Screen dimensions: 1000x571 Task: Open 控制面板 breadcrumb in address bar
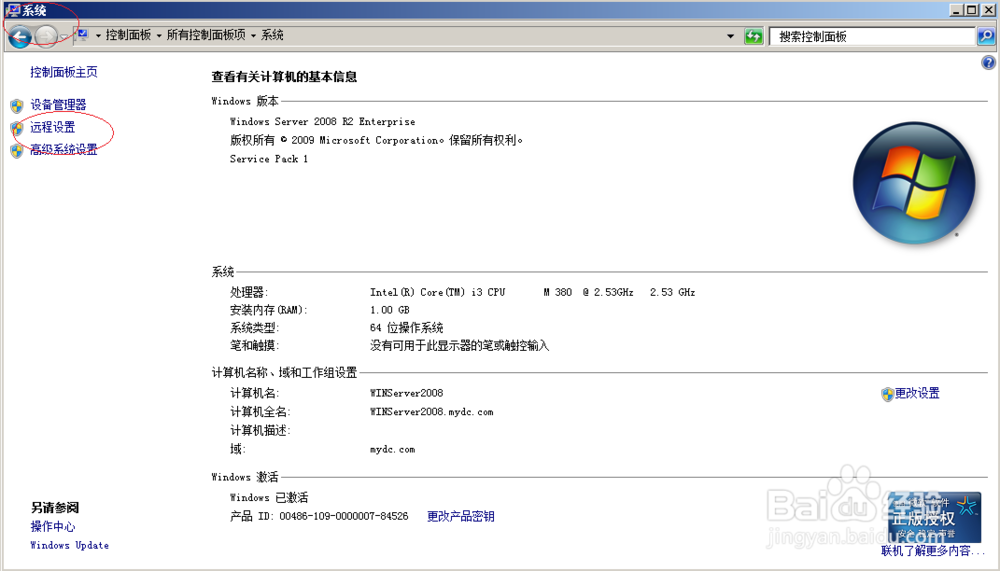click(x=128, y=35)
